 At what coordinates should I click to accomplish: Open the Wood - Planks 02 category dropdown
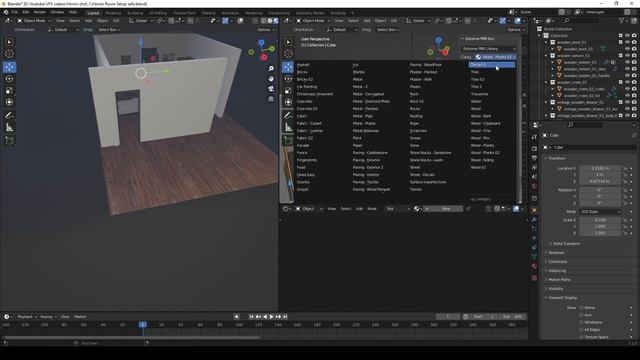[496, 57]
